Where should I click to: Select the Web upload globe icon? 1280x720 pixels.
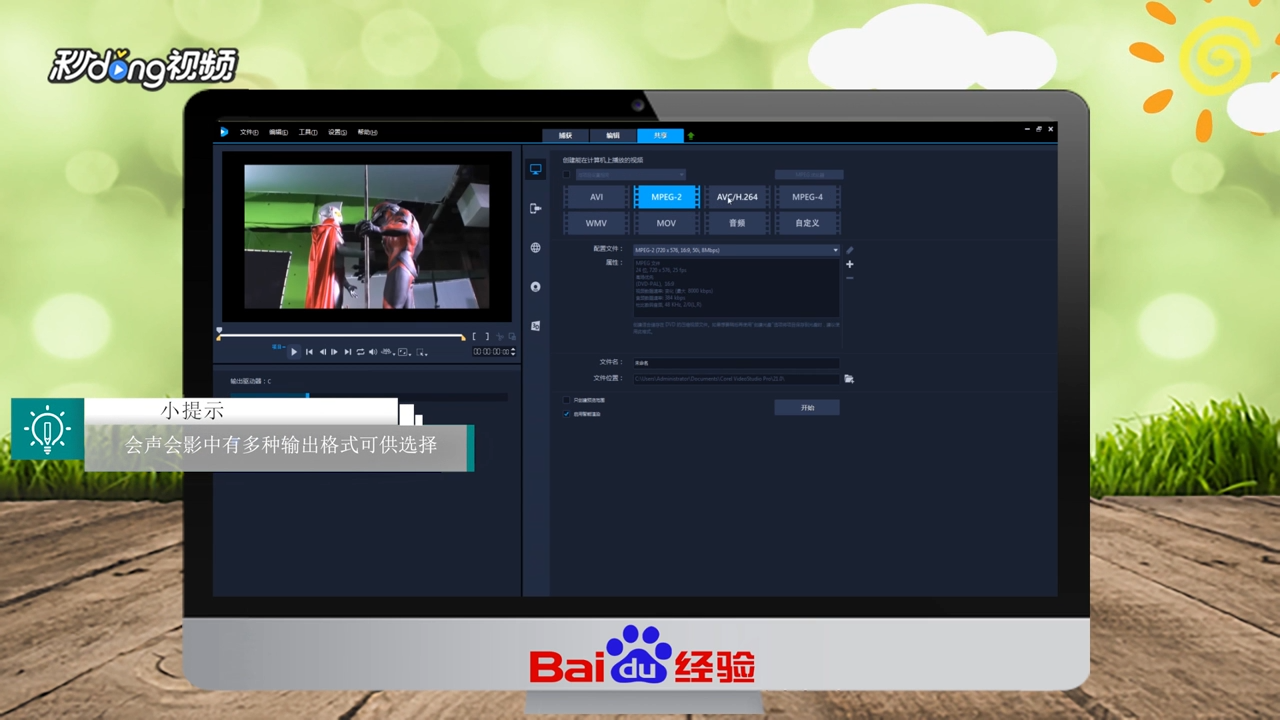[x=535, y=248]
